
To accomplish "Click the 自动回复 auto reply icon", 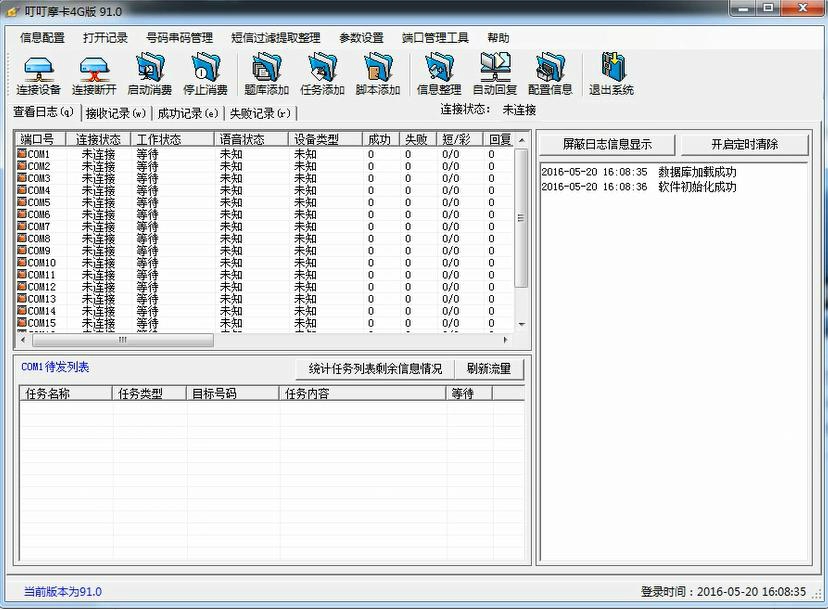I will pos(494,75).
